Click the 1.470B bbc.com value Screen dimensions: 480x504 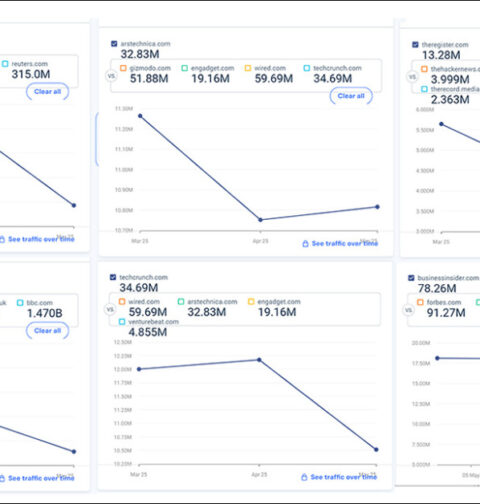[x=45, y=313]
